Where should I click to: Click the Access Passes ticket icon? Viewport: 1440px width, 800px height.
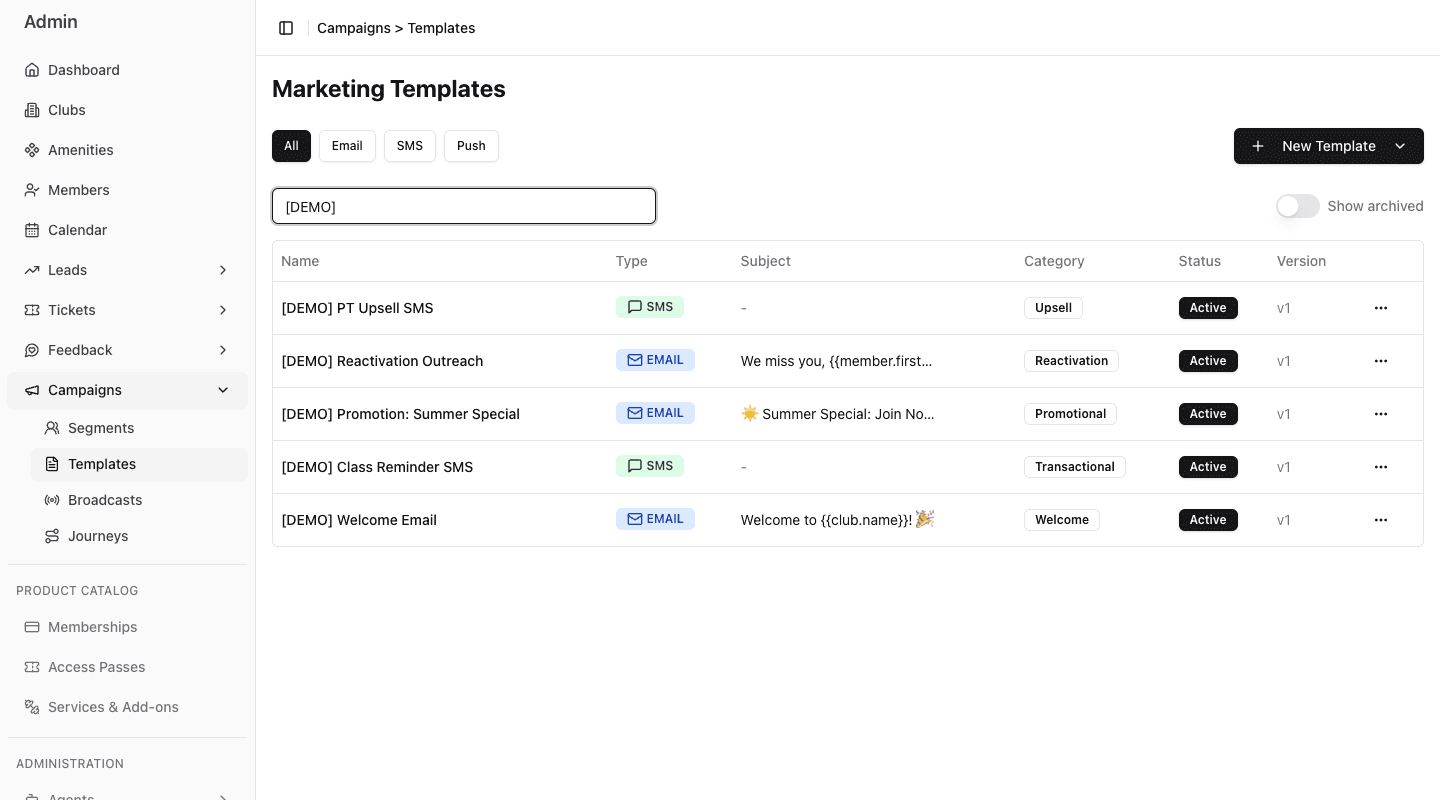click(x=32, y=667)
